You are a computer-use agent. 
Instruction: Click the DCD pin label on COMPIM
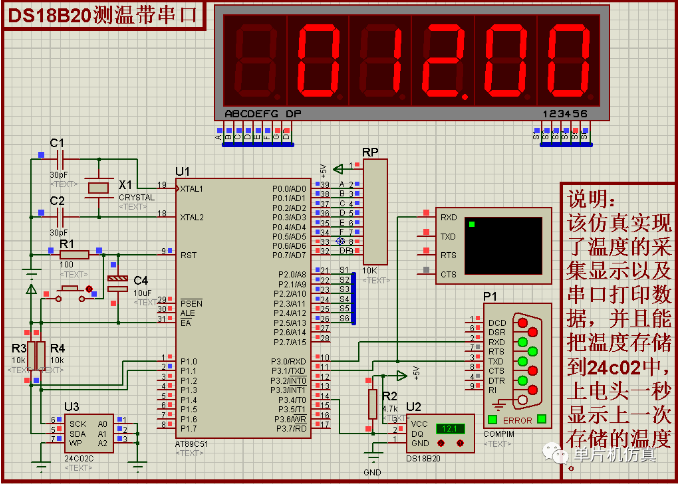coord(497,323)
